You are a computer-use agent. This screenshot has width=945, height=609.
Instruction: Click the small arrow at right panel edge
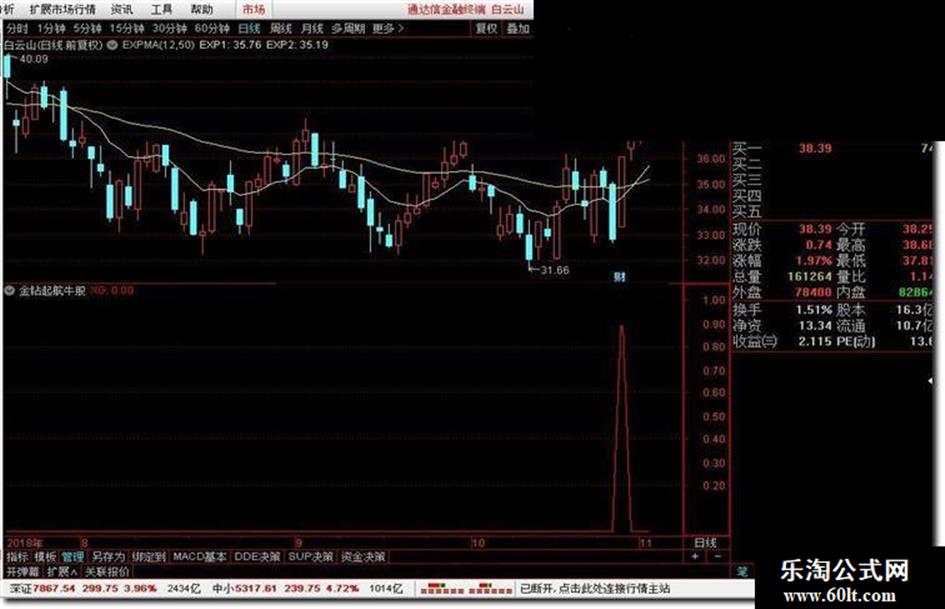point(931,381)
